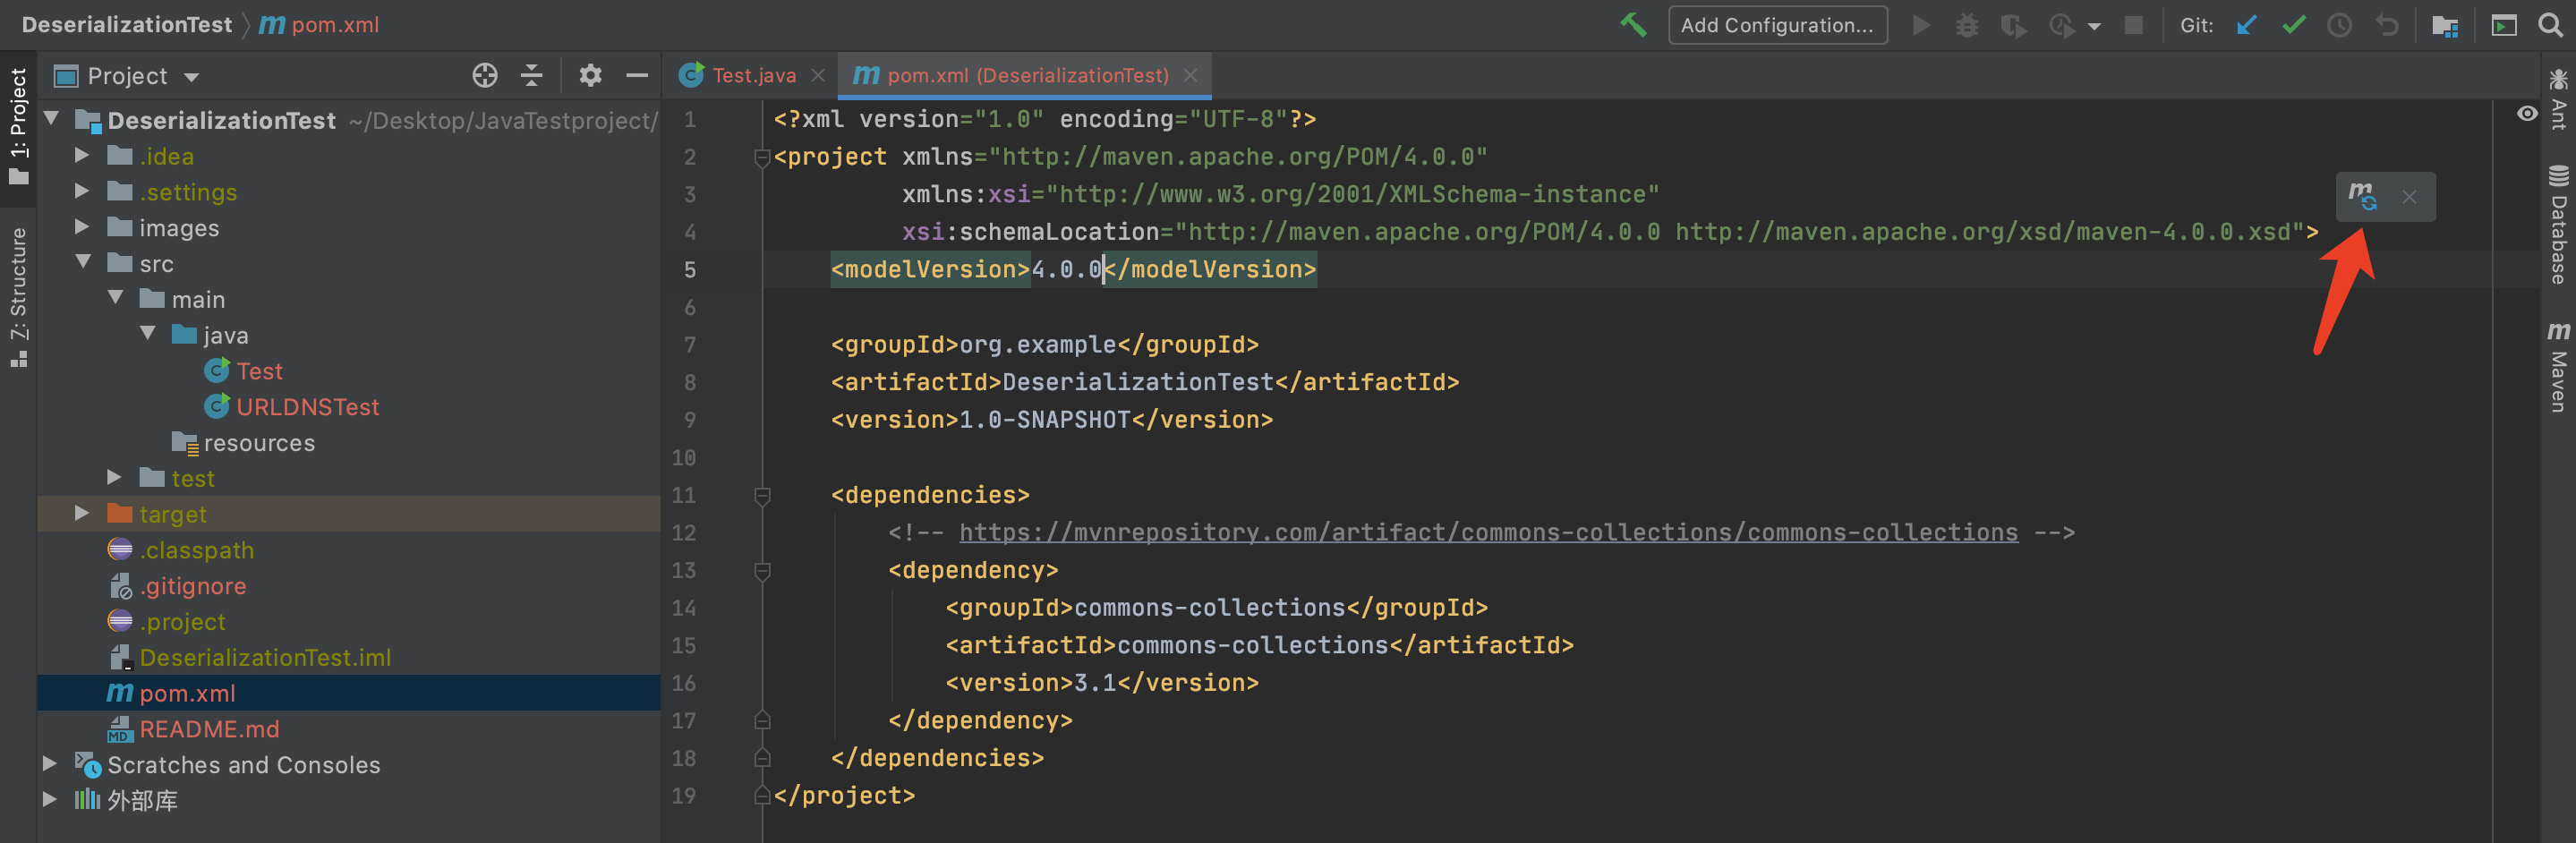Image resolution: width=2576 pixels, height=843 pixels.
Task: Click the Stop square icon
Action: point(2133,25)
